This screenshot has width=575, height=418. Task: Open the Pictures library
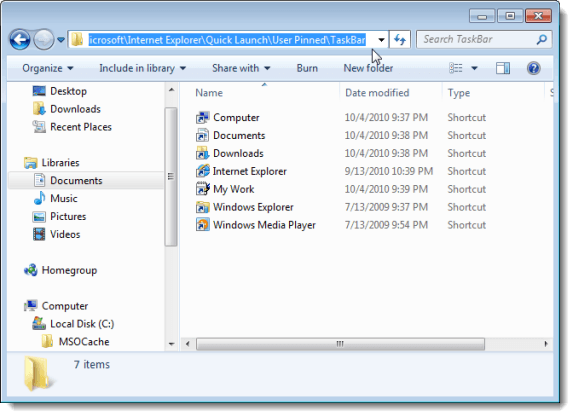click(x=68, y=217)
